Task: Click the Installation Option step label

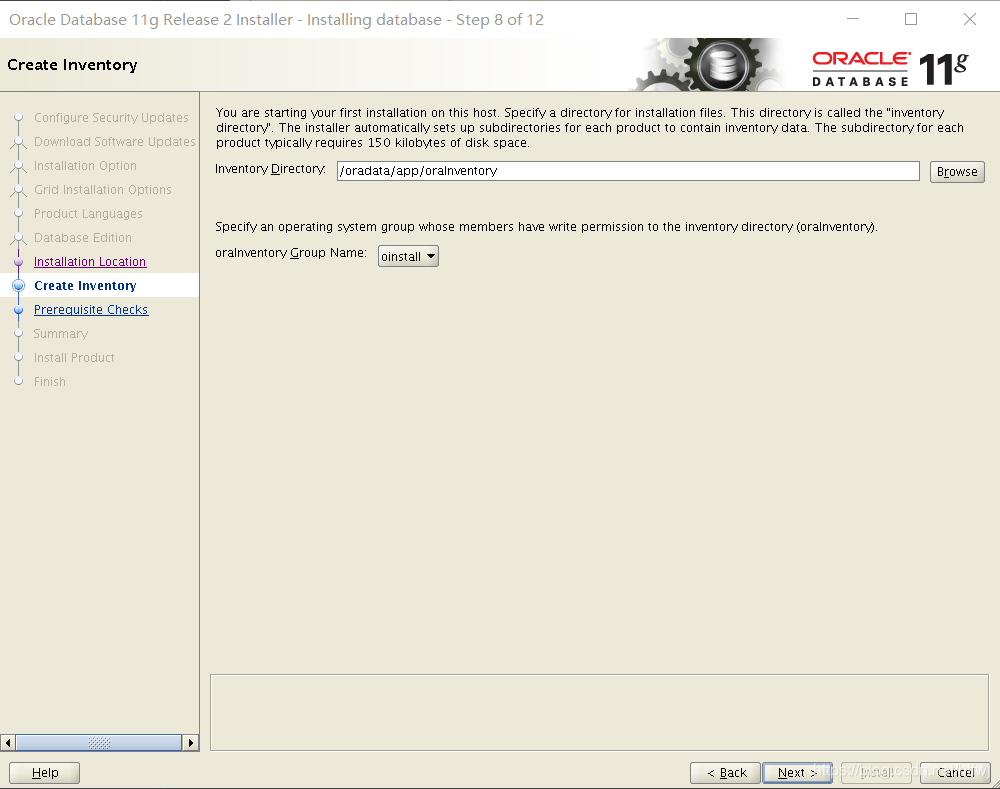Action: click(85, 166)
